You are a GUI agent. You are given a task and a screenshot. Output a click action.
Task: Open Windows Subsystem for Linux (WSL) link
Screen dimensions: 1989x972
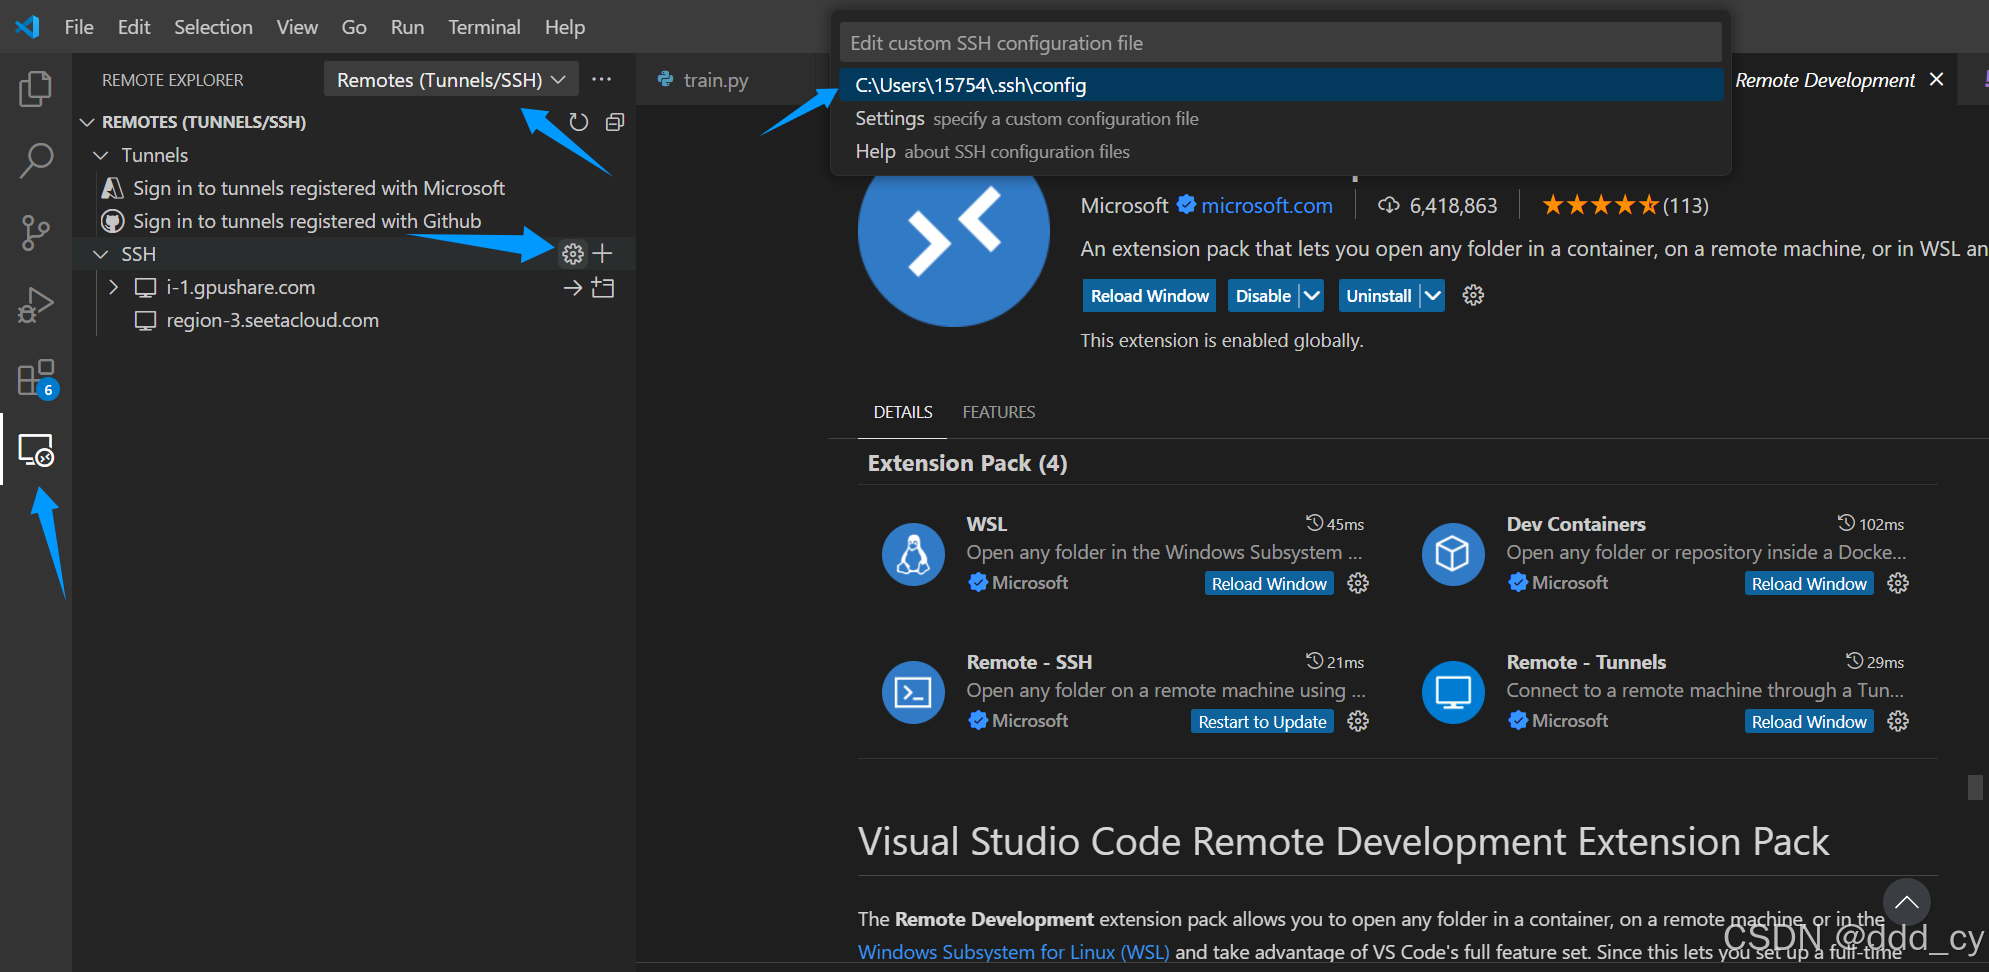point(1013,952)
